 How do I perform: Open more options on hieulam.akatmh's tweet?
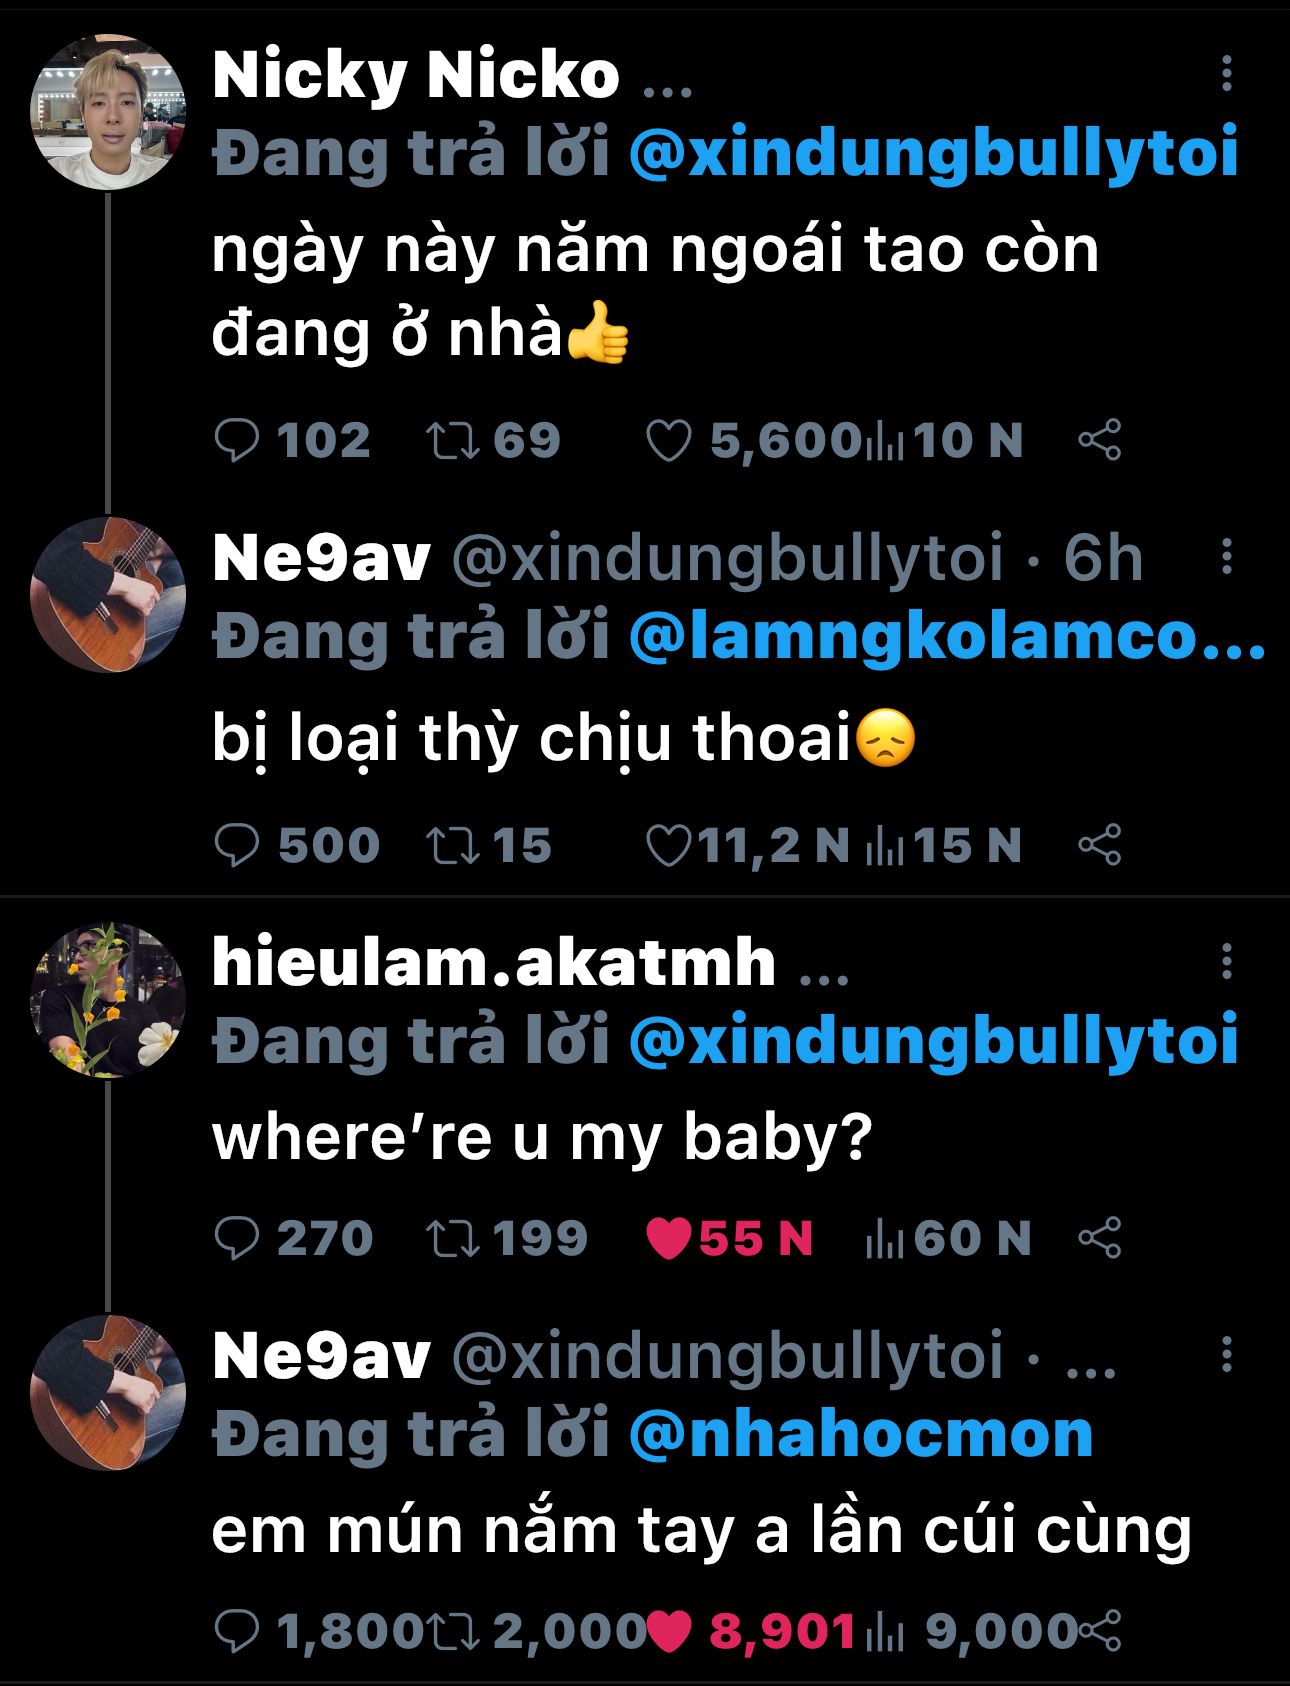(x=1226, y=962)
